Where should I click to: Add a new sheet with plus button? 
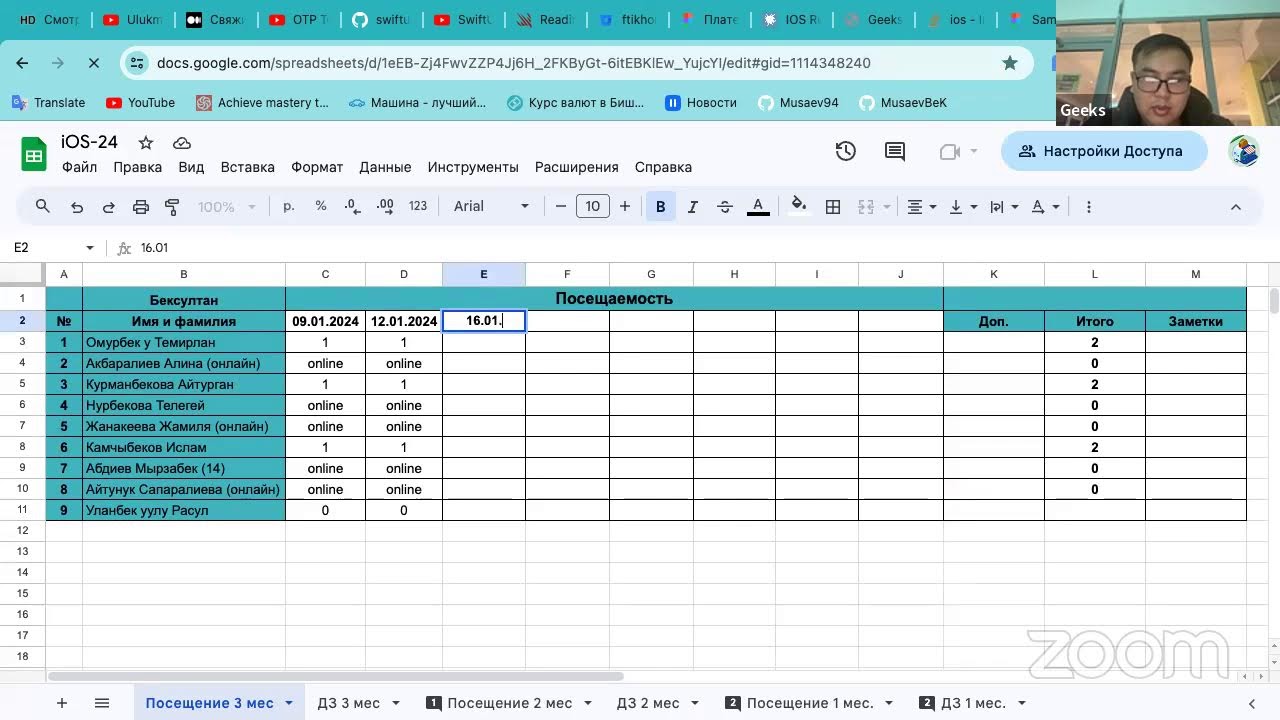62,703
